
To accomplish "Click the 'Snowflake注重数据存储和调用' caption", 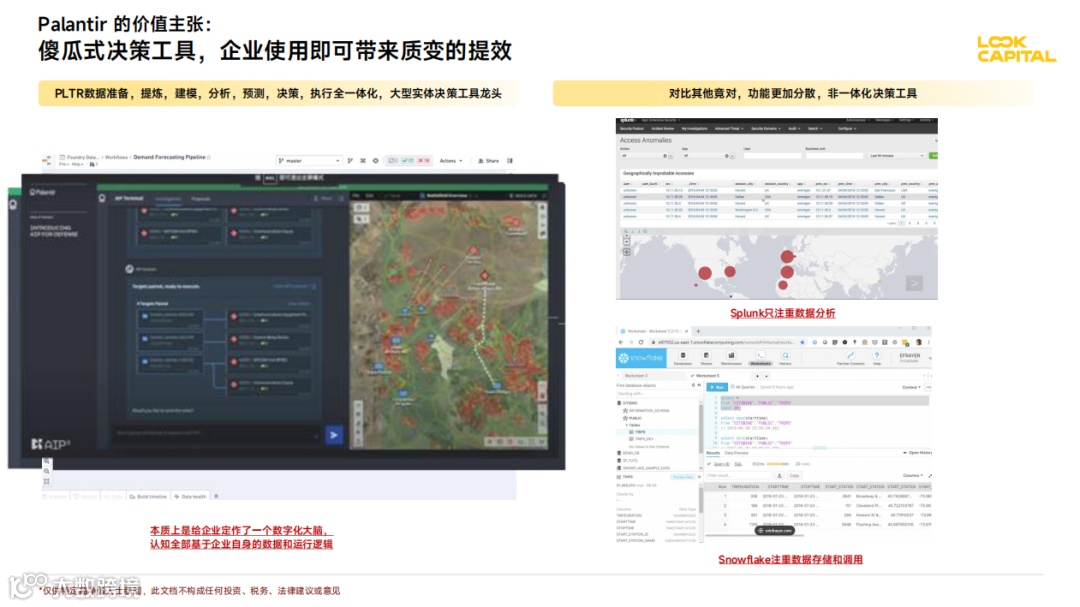I will (790, 559).
